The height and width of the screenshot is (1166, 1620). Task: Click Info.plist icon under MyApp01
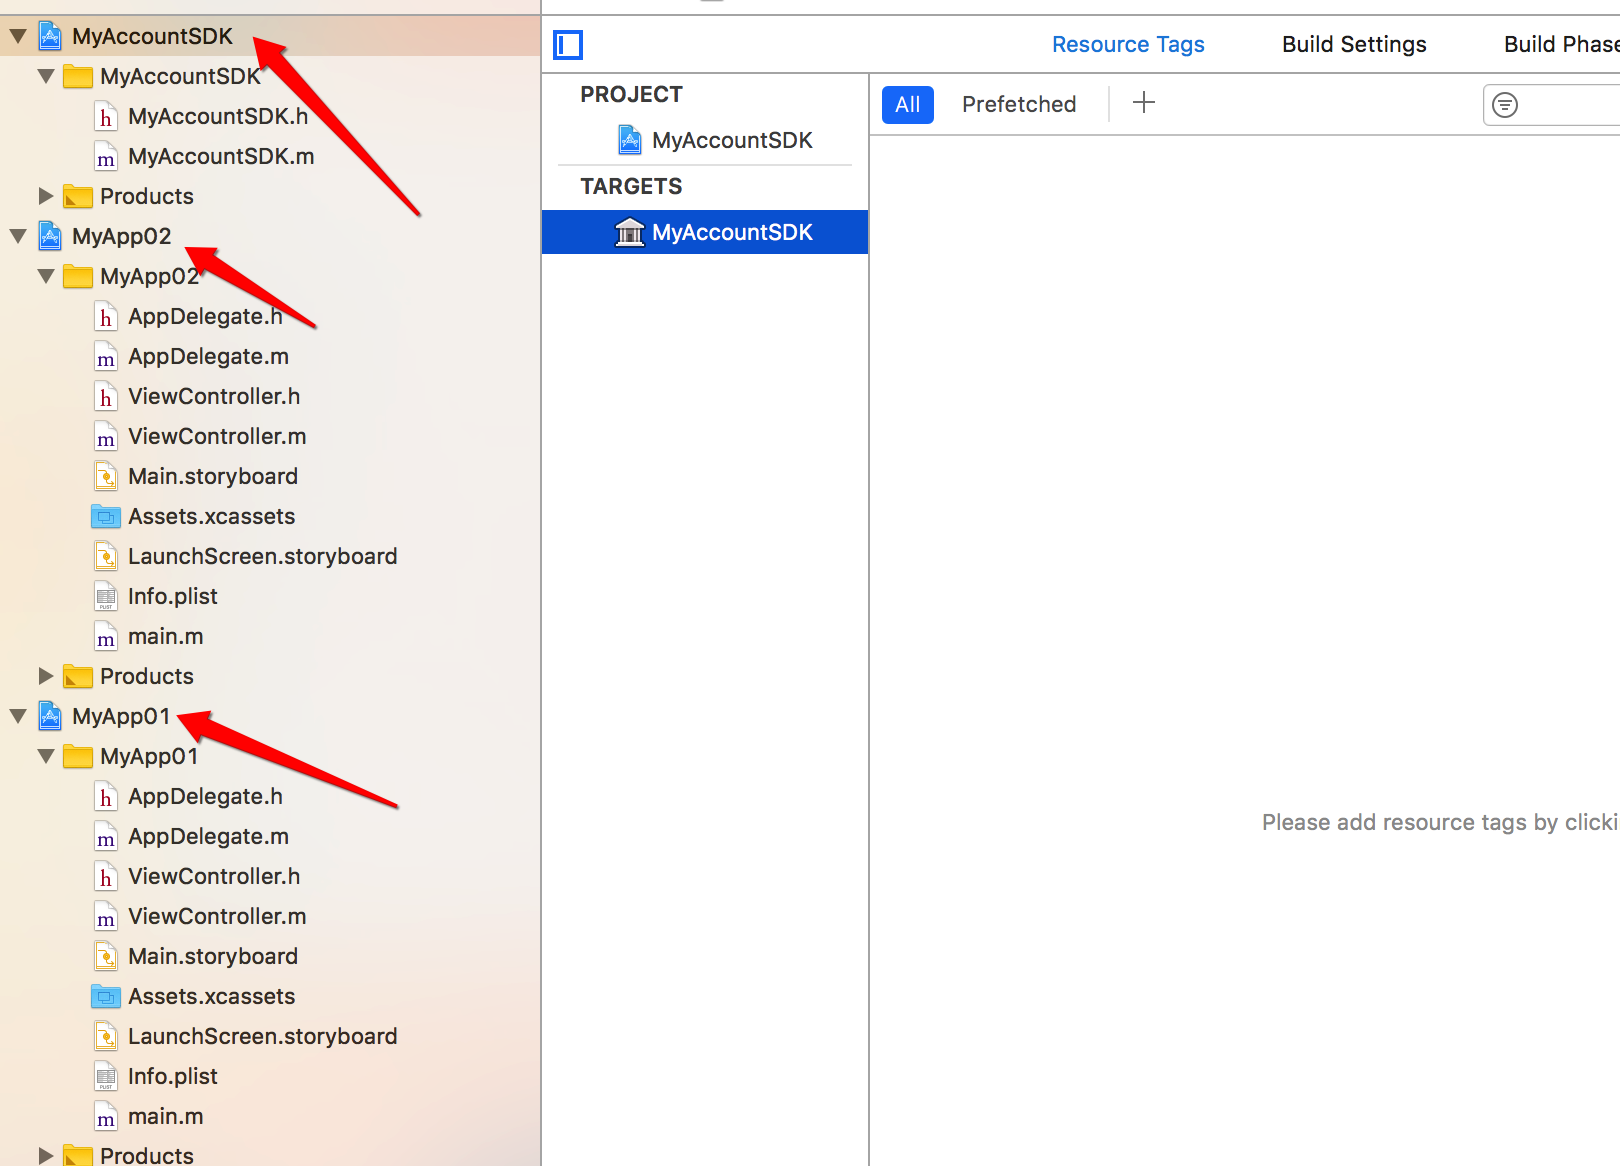(x=106, y=1077)
